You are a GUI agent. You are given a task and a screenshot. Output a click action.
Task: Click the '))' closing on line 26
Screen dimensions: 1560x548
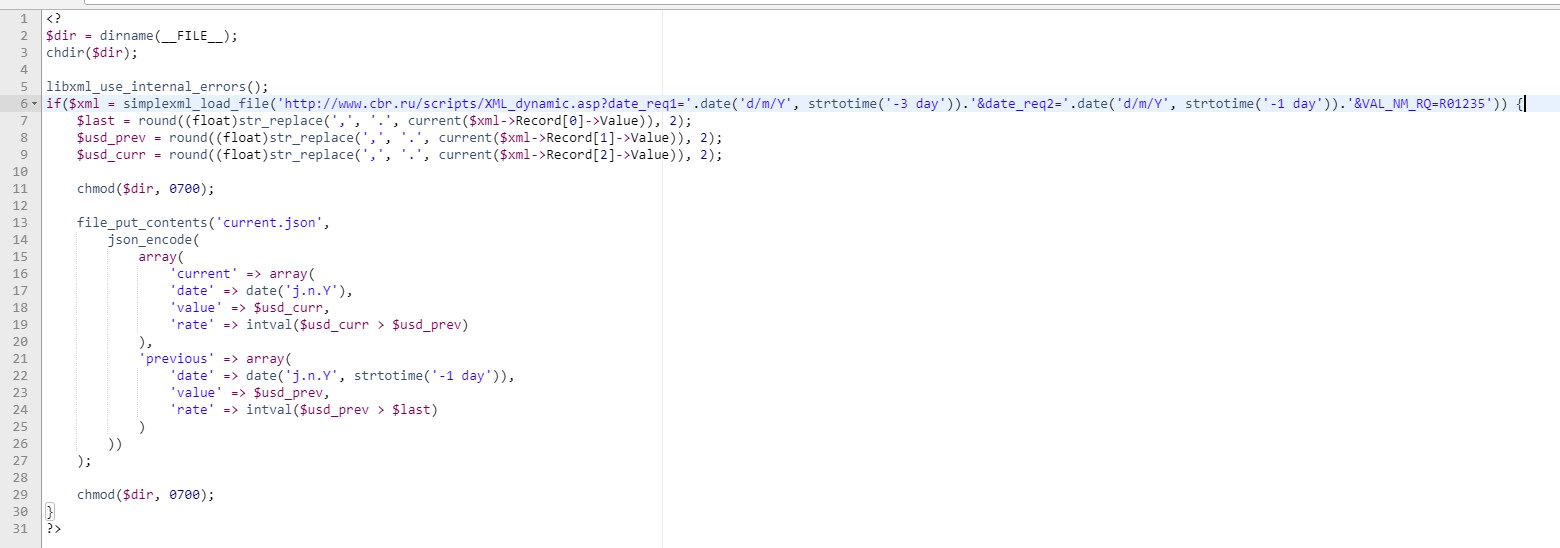coord(115,443)
